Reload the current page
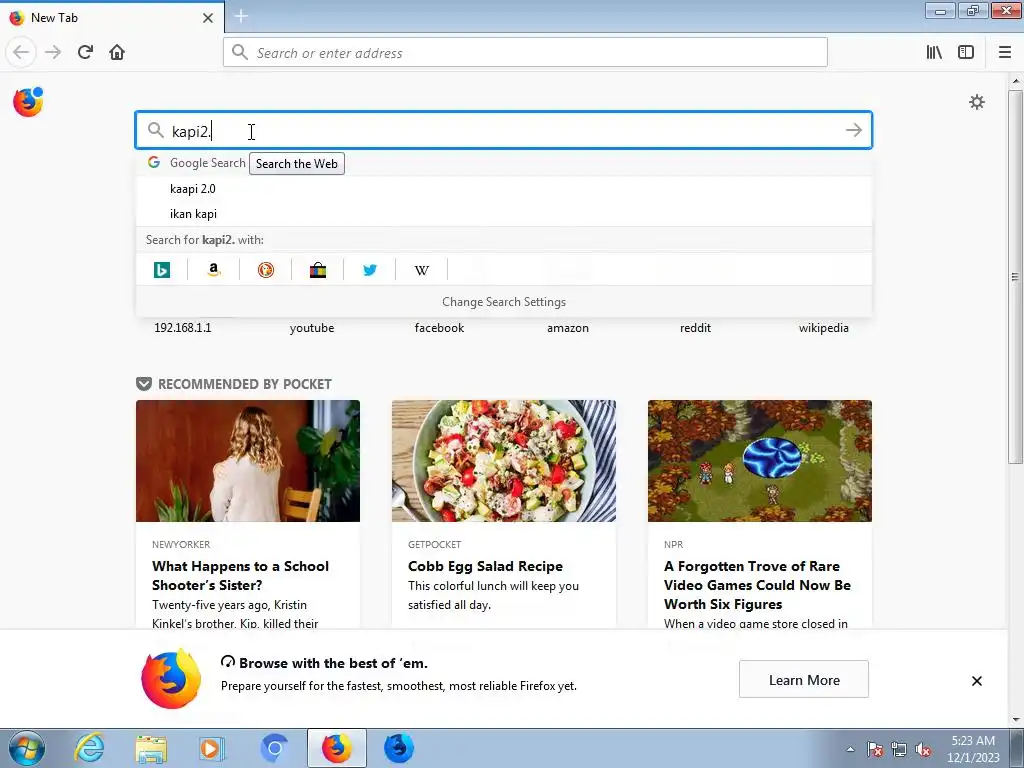This screenshot has height=768, width=1024. [x=85, y=52]
